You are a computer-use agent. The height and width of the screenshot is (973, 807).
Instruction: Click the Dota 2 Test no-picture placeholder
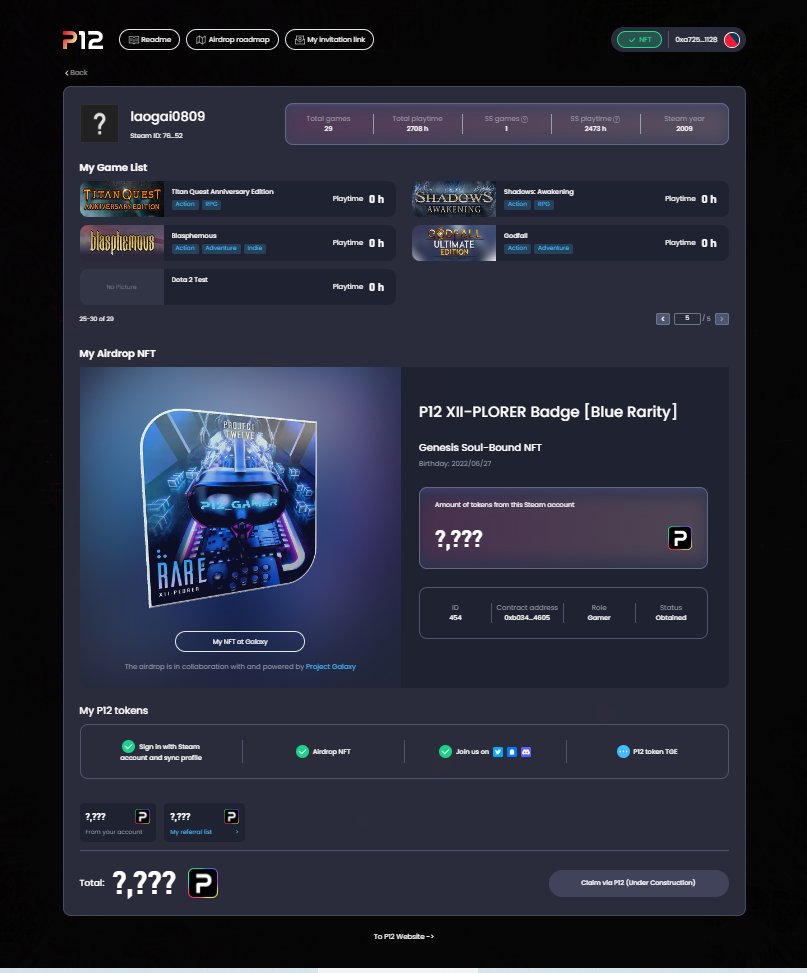tap(122, 287)
